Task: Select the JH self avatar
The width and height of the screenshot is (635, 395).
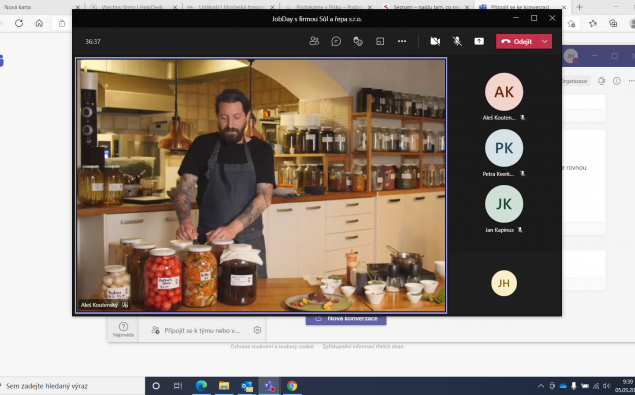Action: tap(504, 283)
